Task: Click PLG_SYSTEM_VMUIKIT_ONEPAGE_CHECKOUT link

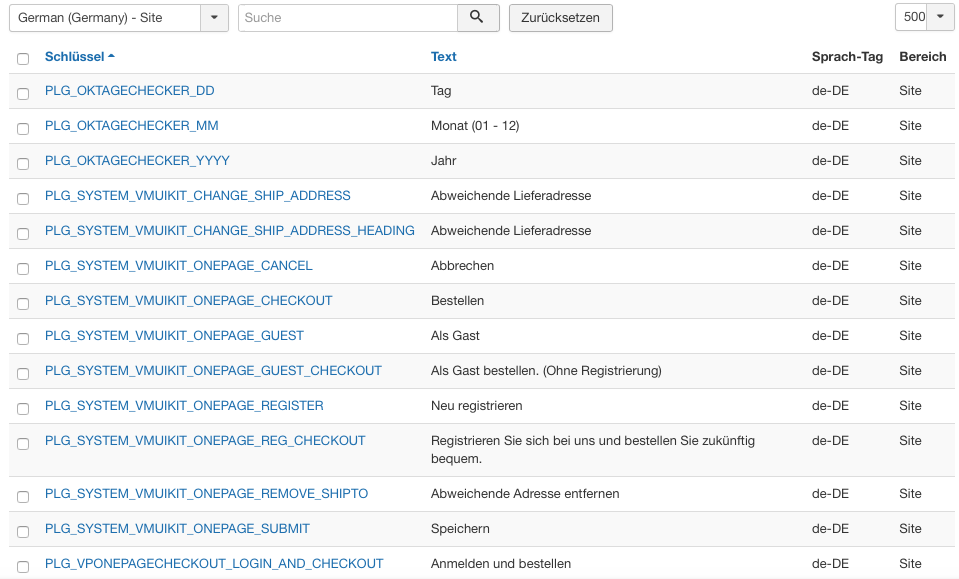Action: pyautogui.click(x=188, y=301)
